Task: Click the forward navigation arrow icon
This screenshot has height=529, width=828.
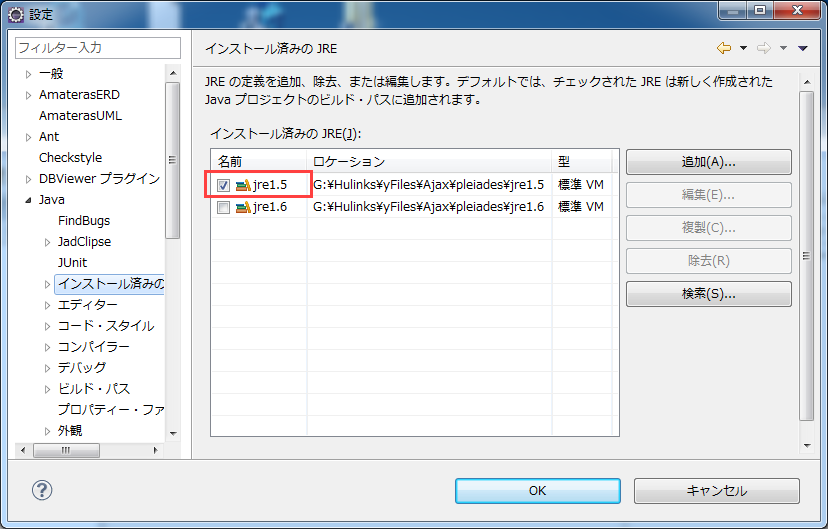Action: pos(763,48)
